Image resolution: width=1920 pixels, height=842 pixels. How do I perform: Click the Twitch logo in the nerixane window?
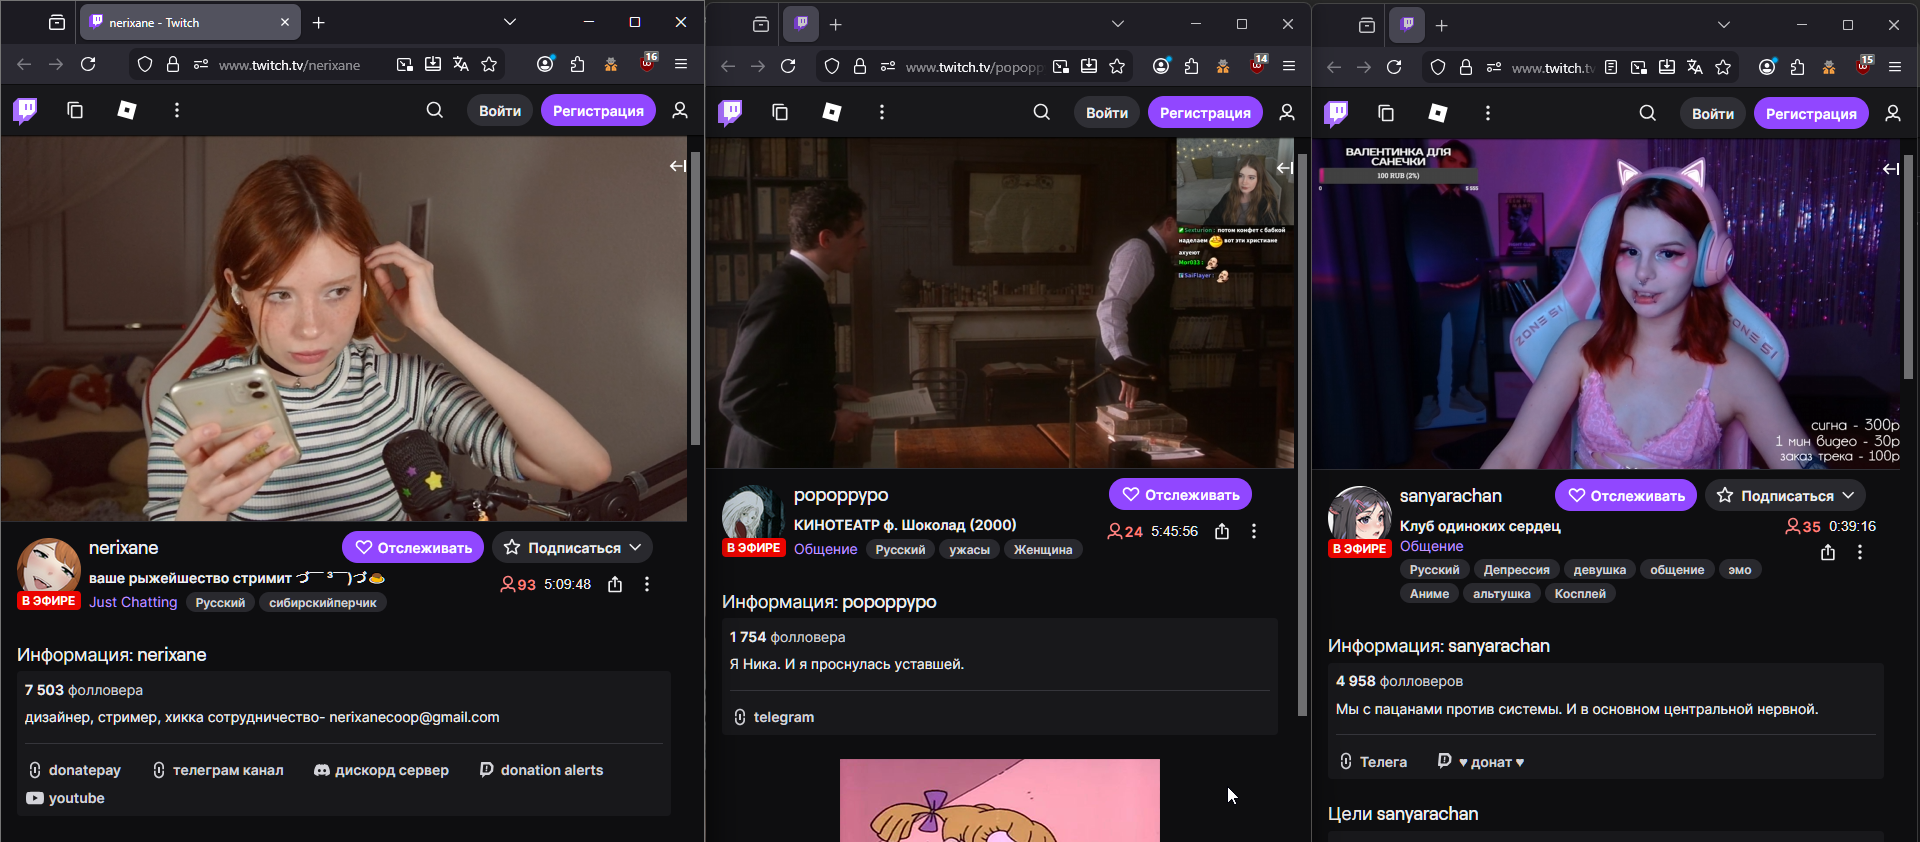(26, 110)
